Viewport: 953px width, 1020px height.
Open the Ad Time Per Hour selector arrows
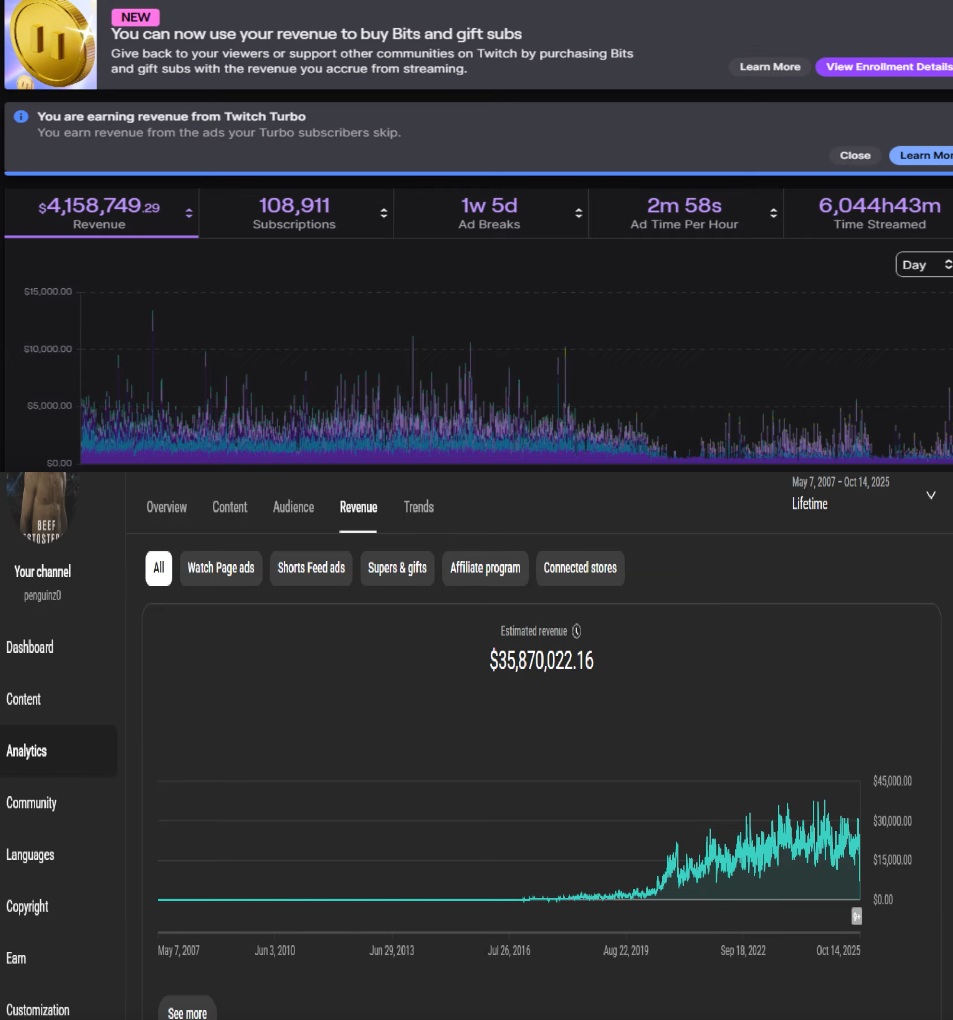(x=773, y=213)
